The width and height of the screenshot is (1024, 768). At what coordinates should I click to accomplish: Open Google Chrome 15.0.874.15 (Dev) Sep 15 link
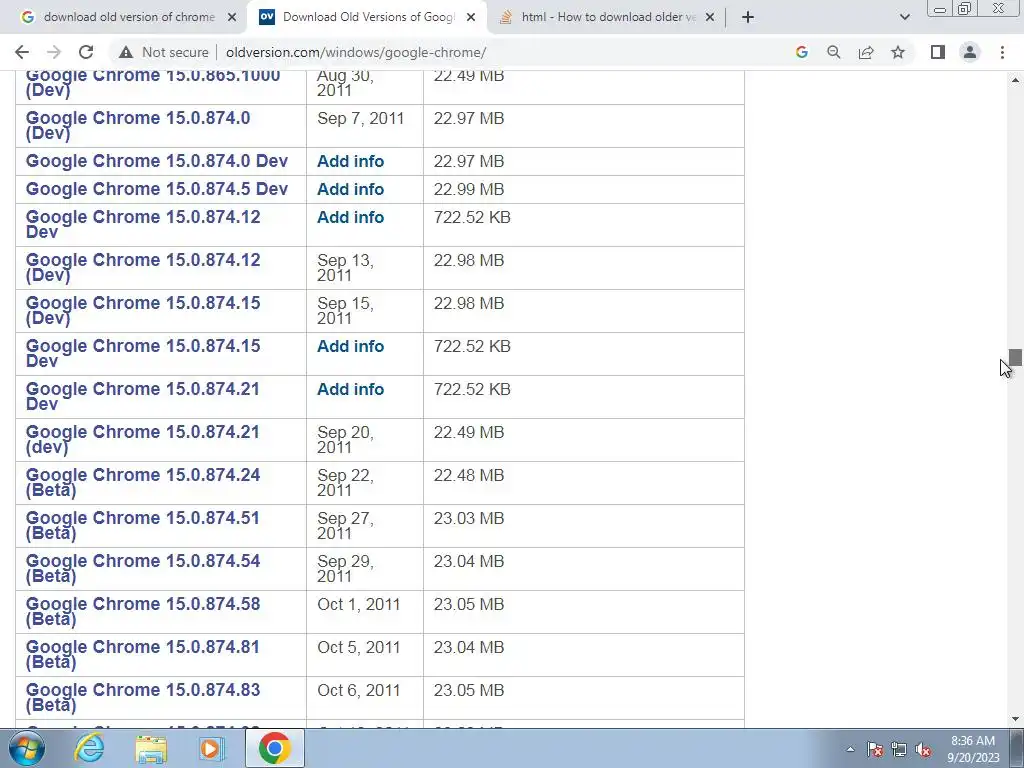[143, 310]
